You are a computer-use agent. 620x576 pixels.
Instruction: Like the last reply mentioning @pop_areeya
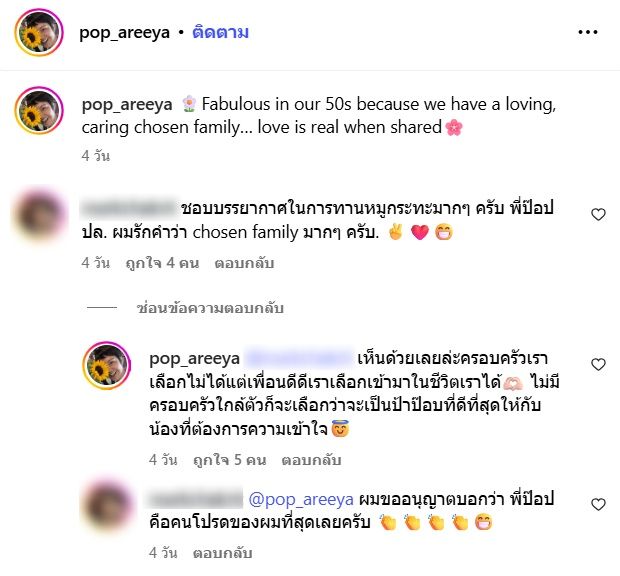(x=599, y=505)
